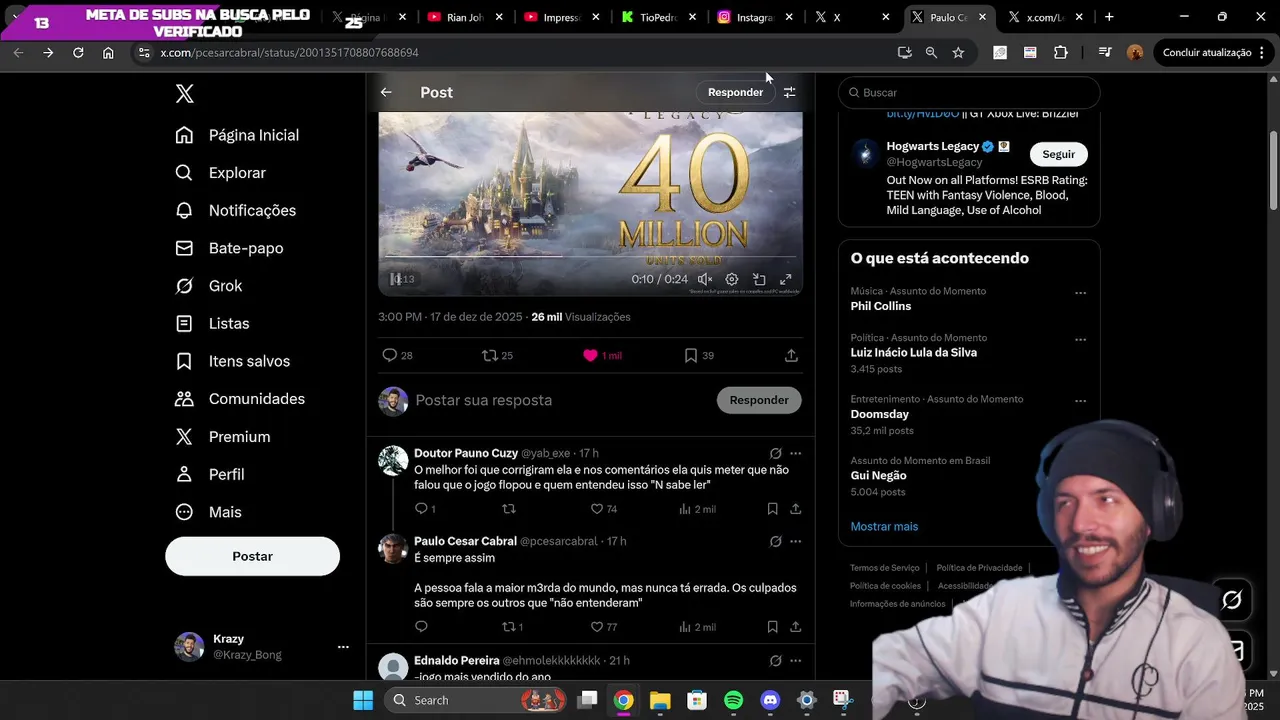The height and width of the screenshot is (720, 1280).
Task: Enter video fullscreen mode
Action: [786, 280]
